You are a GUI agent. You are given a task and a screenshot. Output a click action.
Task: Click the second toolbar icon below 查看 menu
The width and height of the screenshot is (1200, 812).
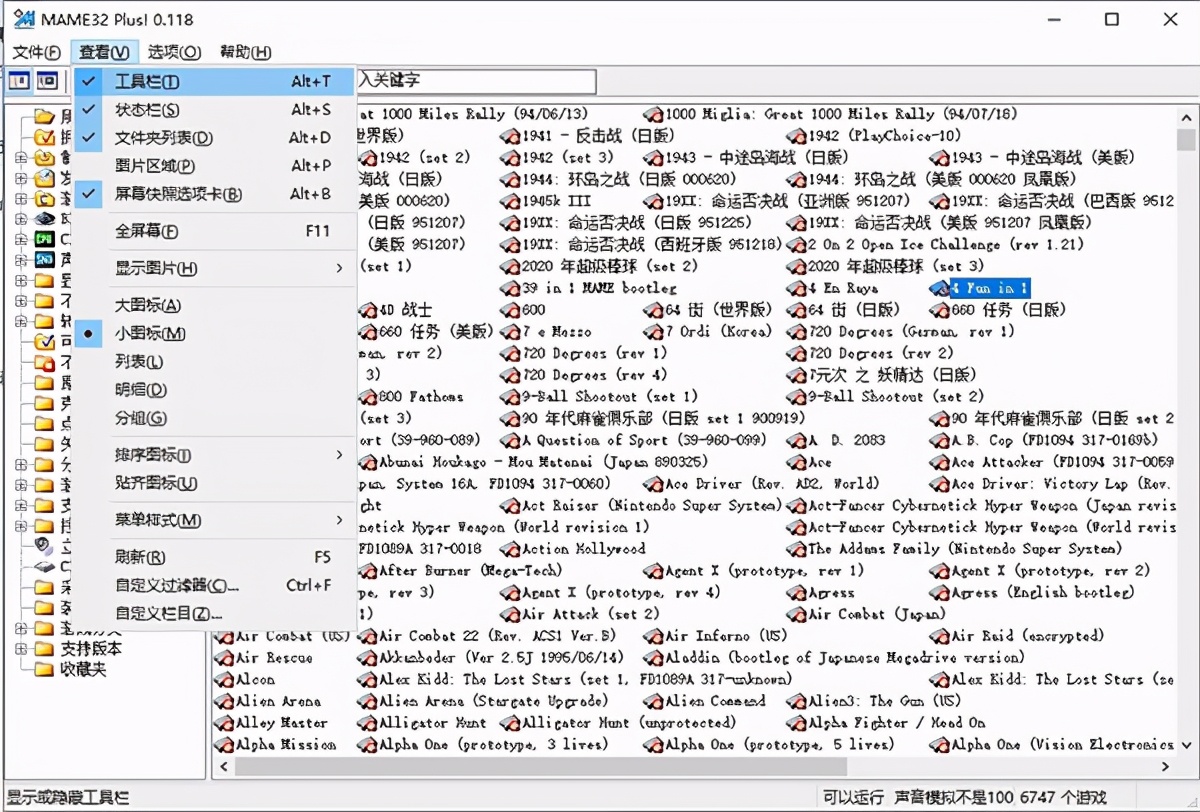(x=47, y=81)
